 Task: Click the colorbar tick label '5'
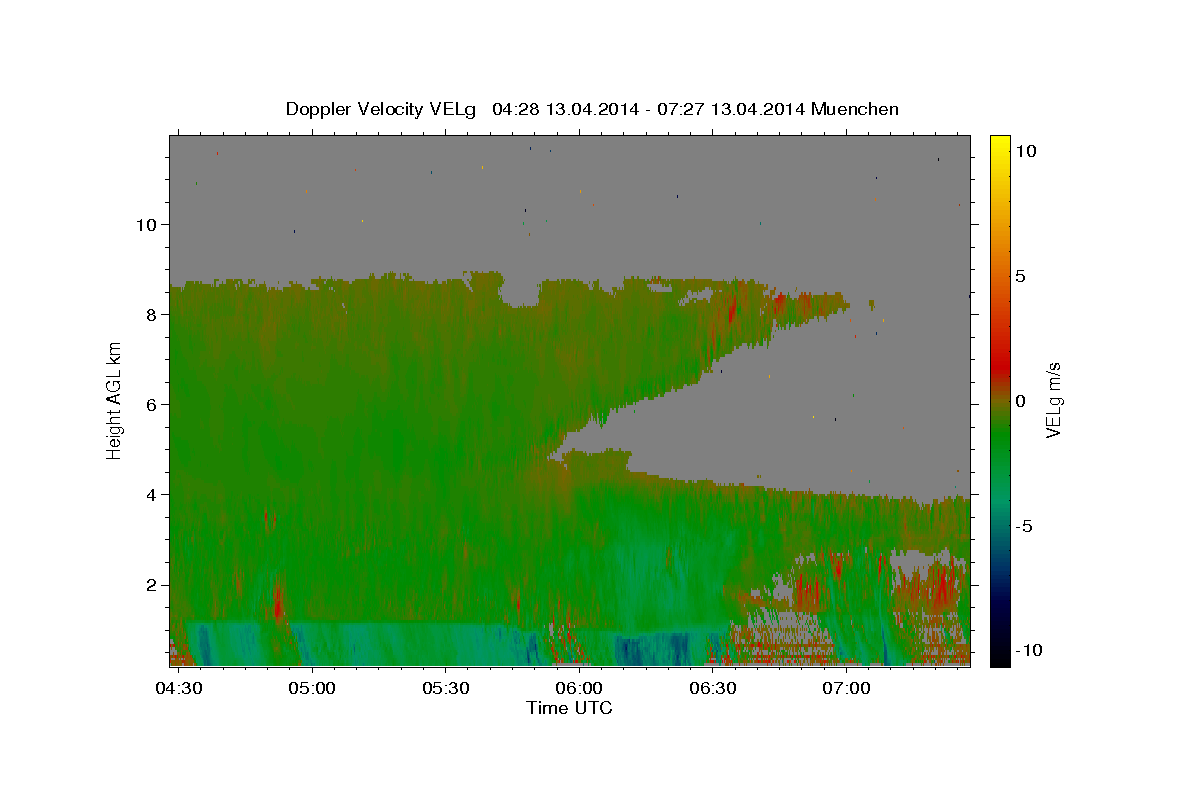tap(1021, 276)
